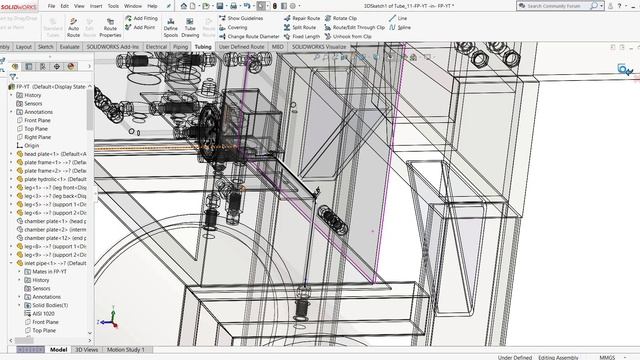The width and height of the screenshot is (640, 360).
Task: Expand the Annotations tree node at top
Action: click(11, 112)
